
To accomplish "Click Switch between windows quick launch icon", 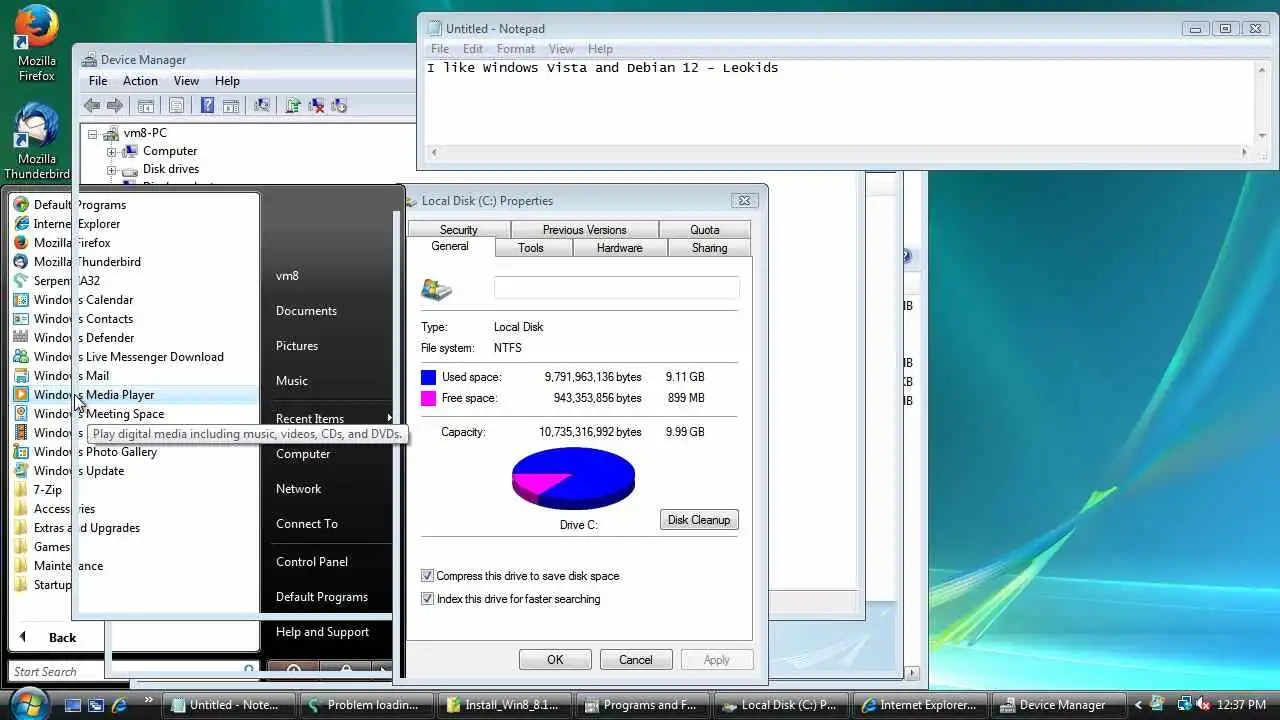I will (96, 705).
